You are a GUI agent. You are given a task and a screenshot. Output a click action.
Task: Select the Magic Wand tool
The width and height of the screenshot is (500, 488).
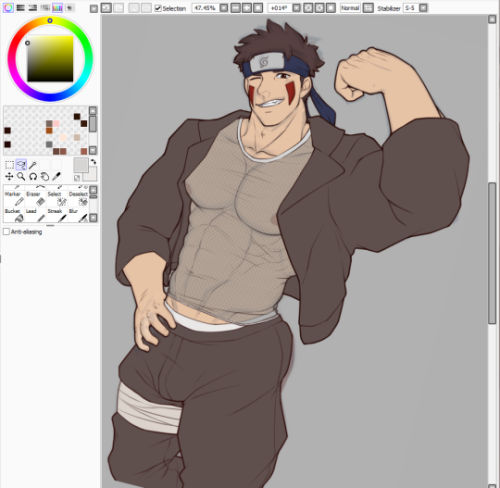click(33, 165)
